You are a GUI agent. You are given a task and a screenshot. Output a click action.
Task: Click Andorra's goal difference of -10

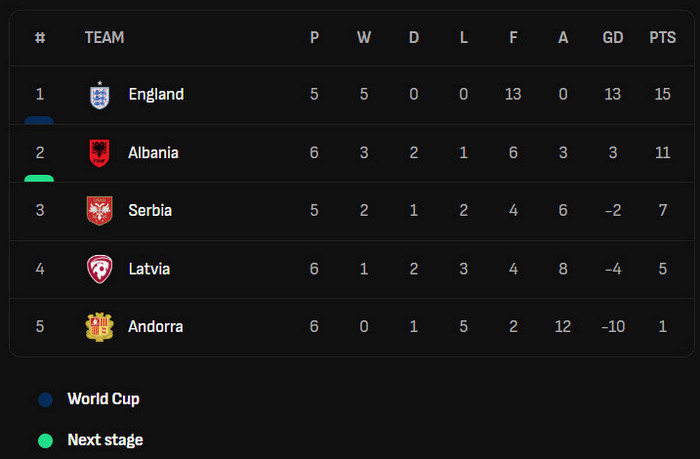pyautogui.click(x=613, y=327)
